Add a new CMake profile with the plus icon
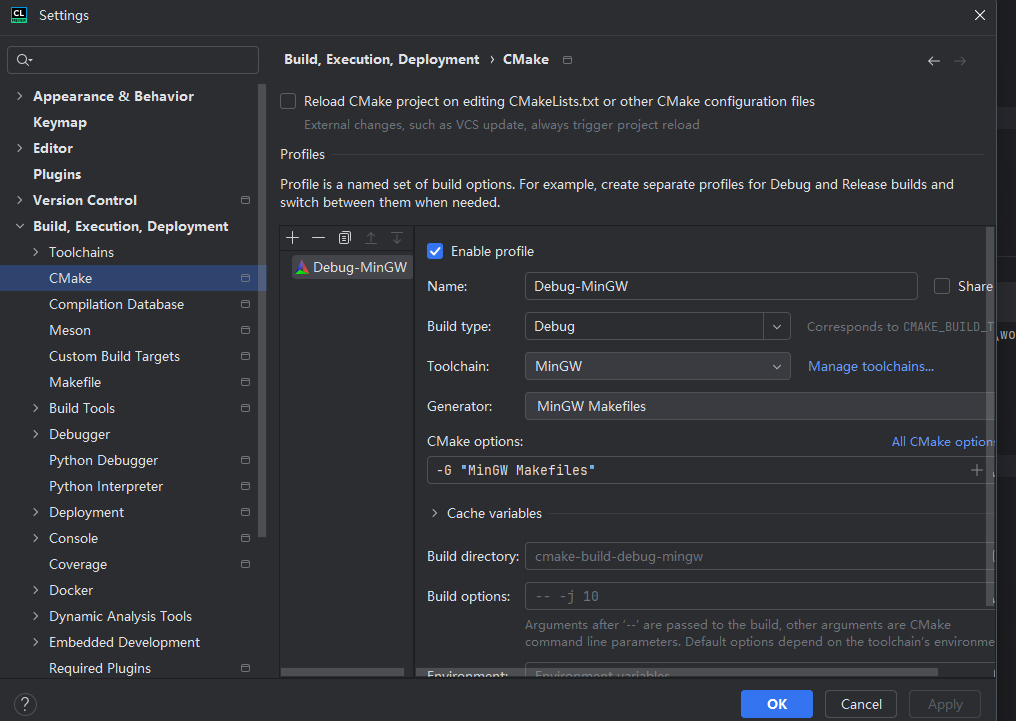 292,238
